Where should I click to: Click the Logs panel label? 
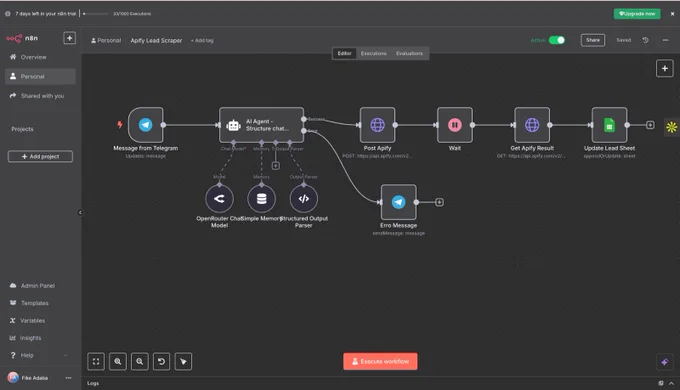(93, 383)
